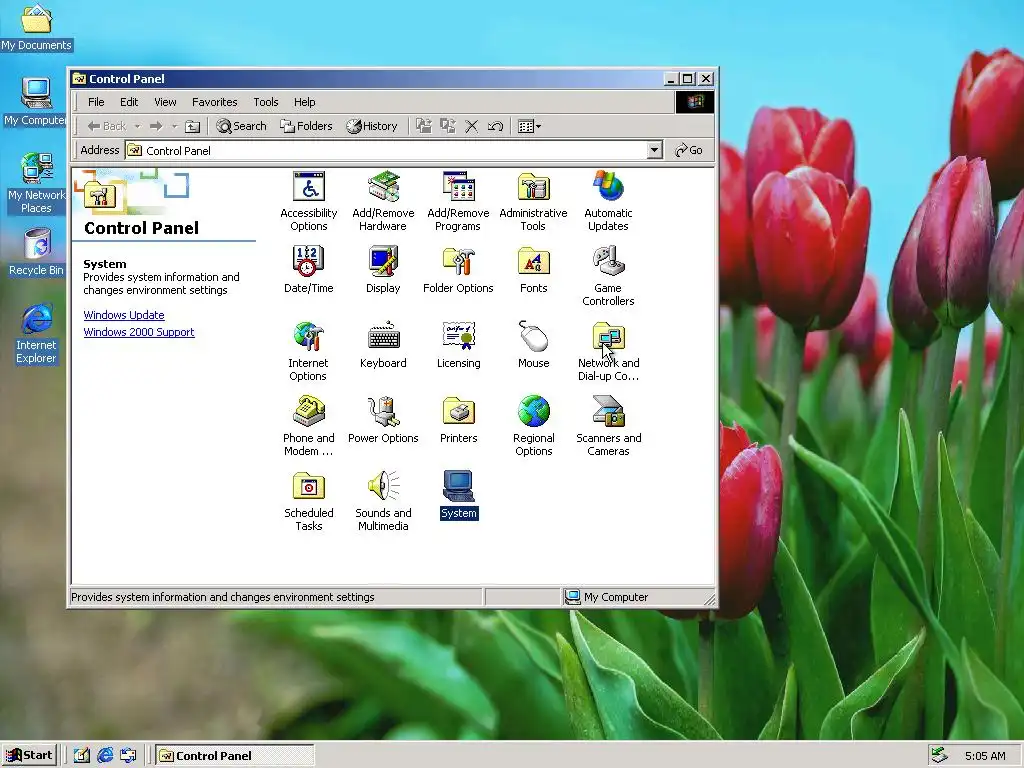Open the Favorites menu

214,102
